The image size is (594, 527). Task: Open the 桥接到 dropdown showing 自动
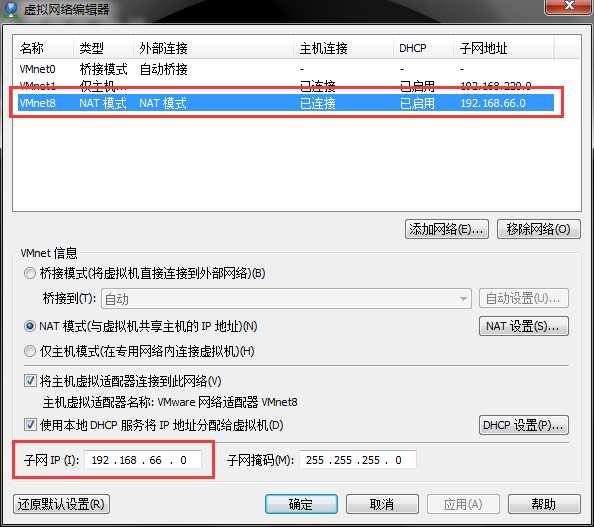tap(286, 299)
